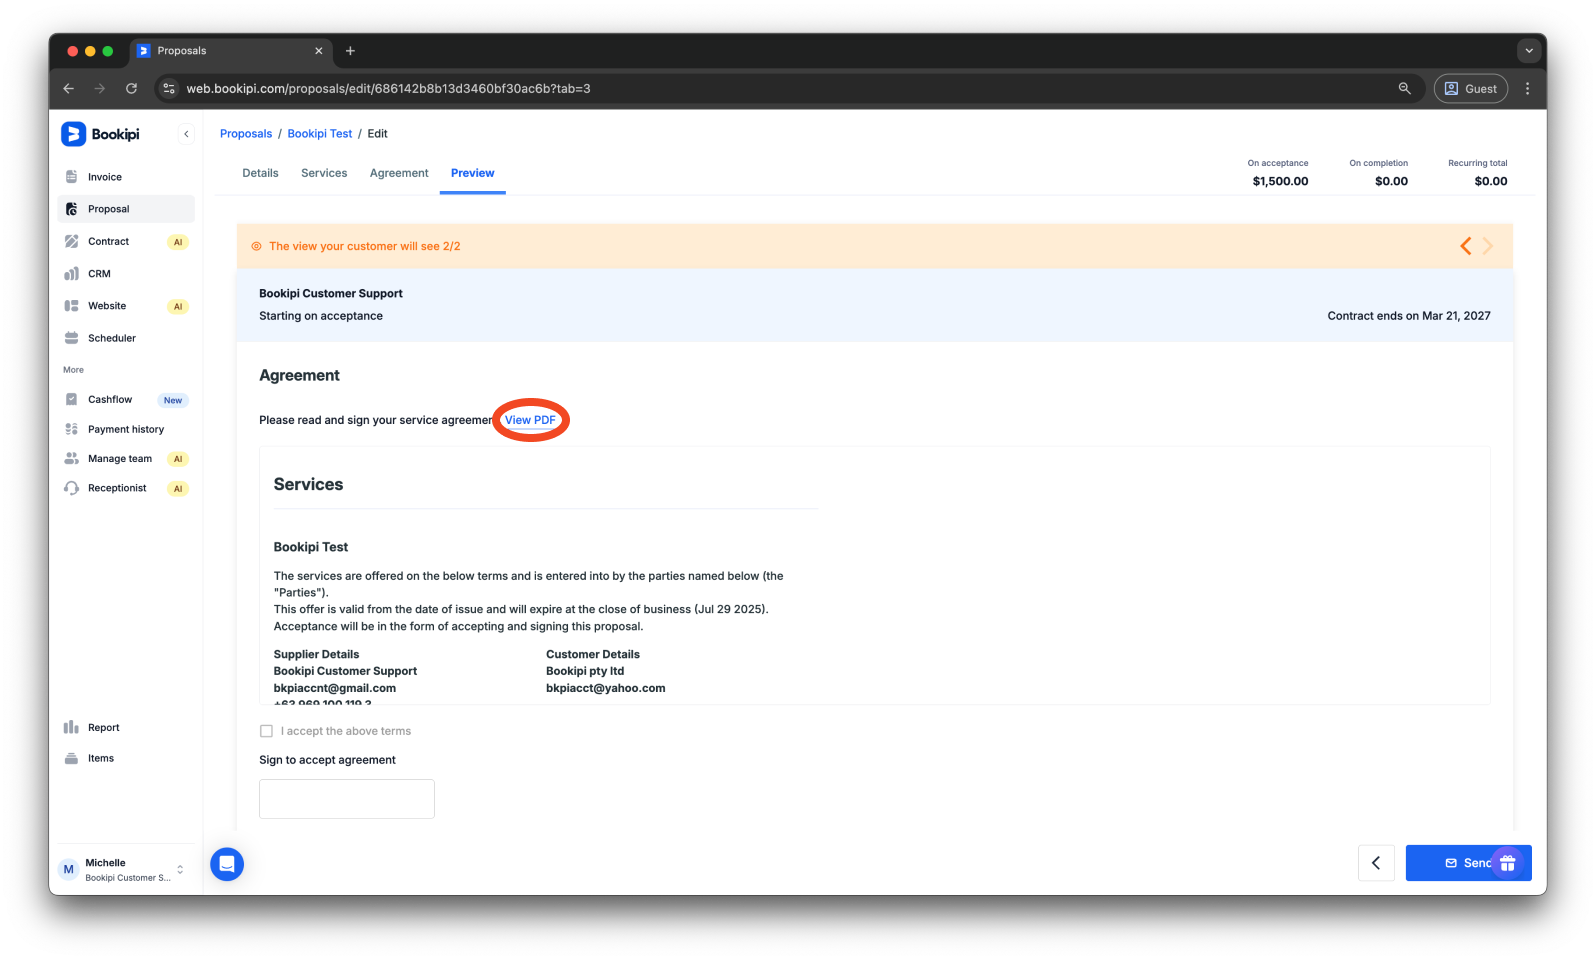Screen dimensions: 1596x960
Task: Click the New badge next to Cashflow
Action: tap(173, 400)
